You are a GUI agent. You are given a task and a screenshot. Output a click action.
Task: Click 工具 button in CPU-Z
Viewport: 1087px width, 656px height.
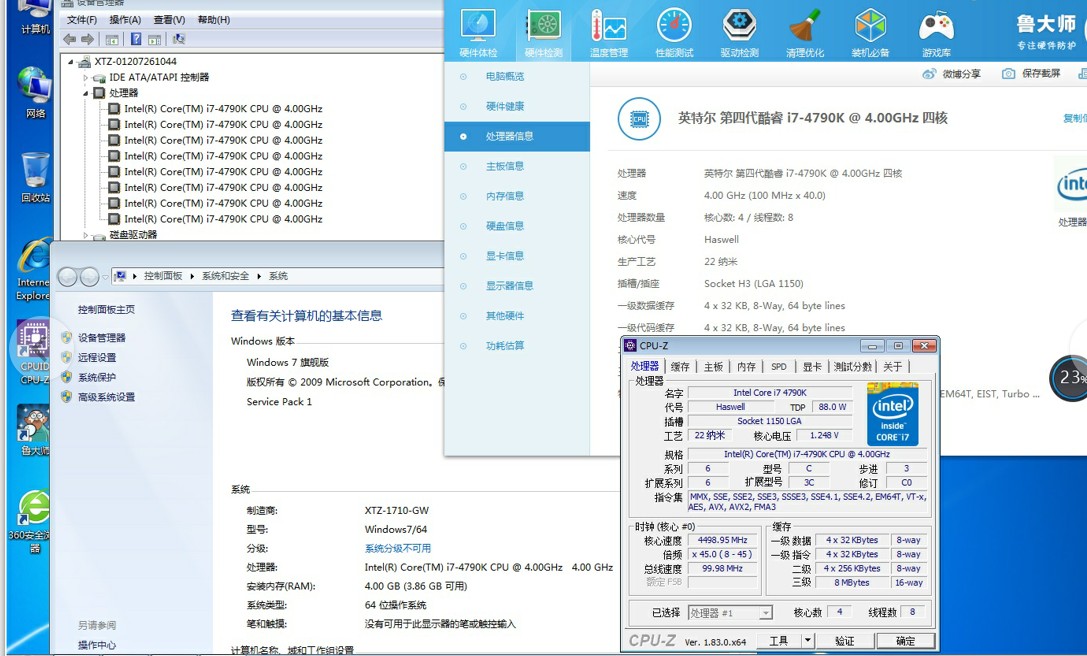coord(779,641)
